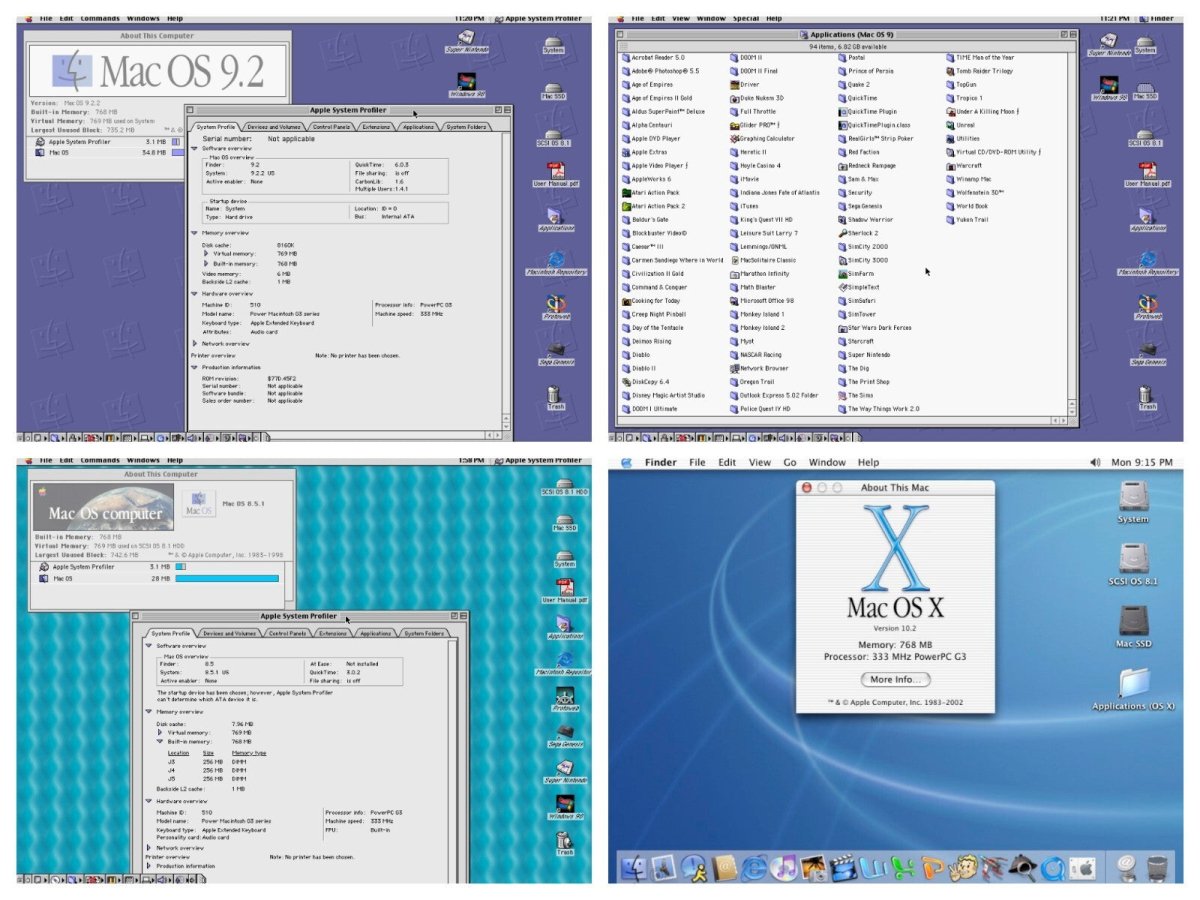Collapse Built-in memory in the Mac OS 8.5.1 profiler
The width and height of the screenshot is (1200, 900).
[160, 741]
